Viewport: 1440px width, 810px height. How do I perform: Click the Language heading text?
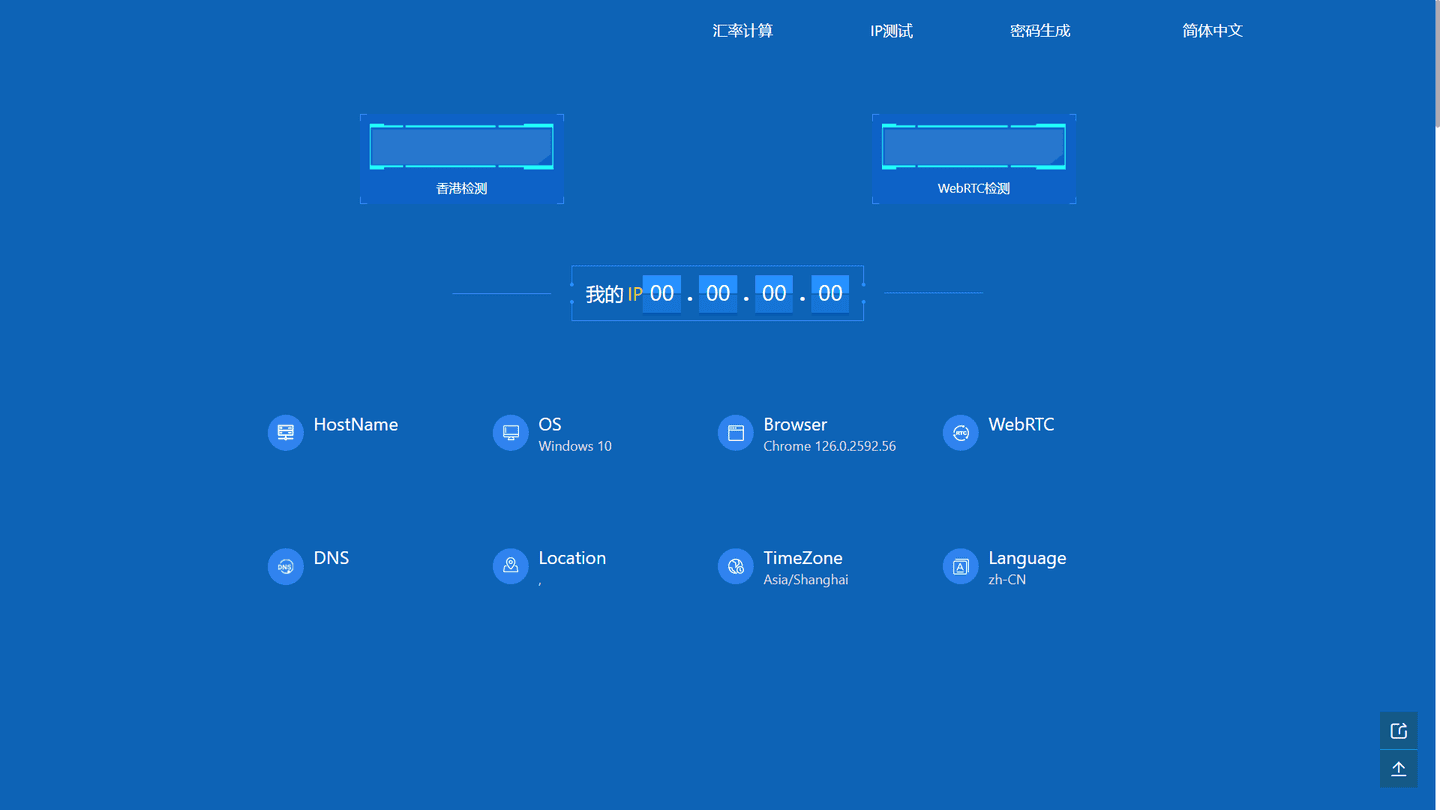[x=1027, y=558]
